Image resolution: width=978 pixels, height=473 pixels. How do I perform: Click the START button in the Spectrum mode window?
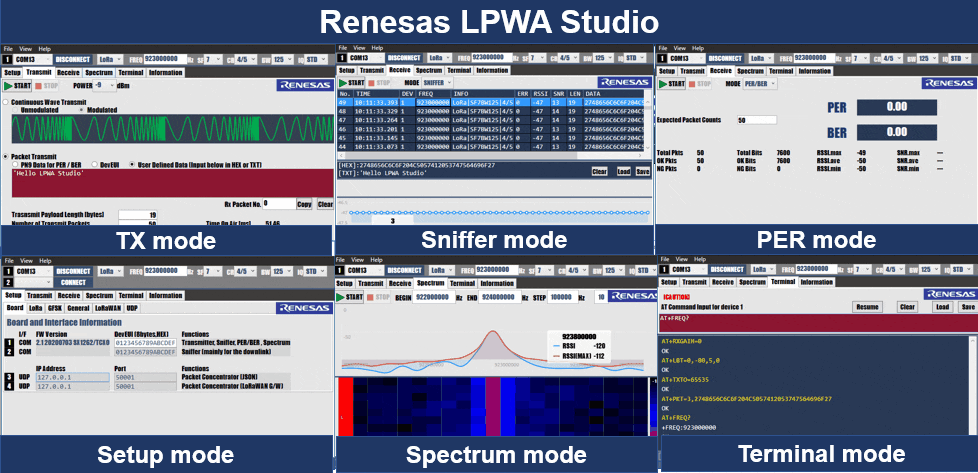(x=350, y=297)
